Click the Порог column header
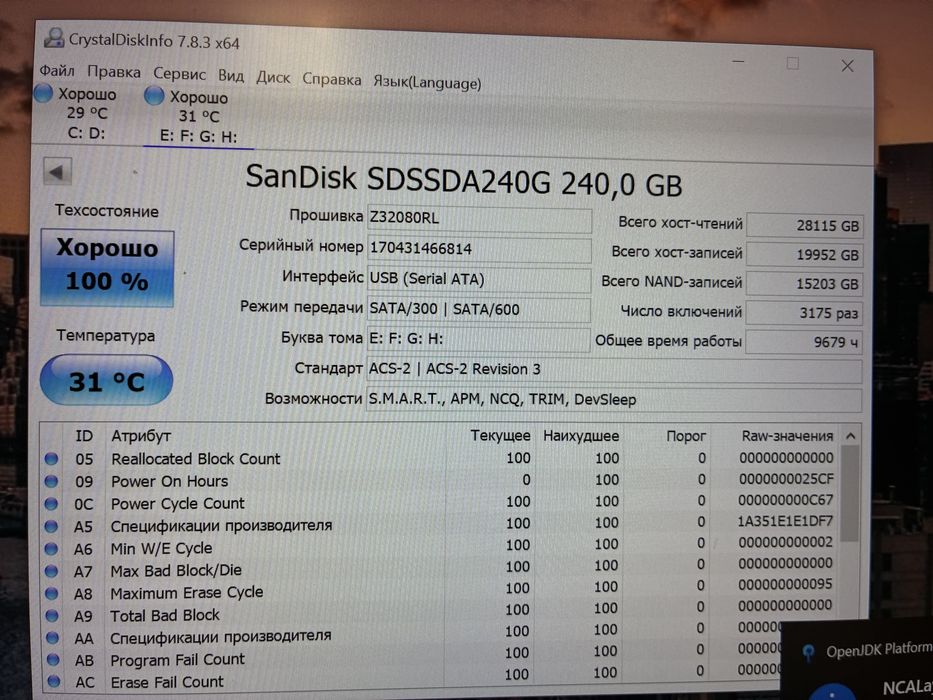Viewport: 933px width, 700px height. (x=685, y=436)
